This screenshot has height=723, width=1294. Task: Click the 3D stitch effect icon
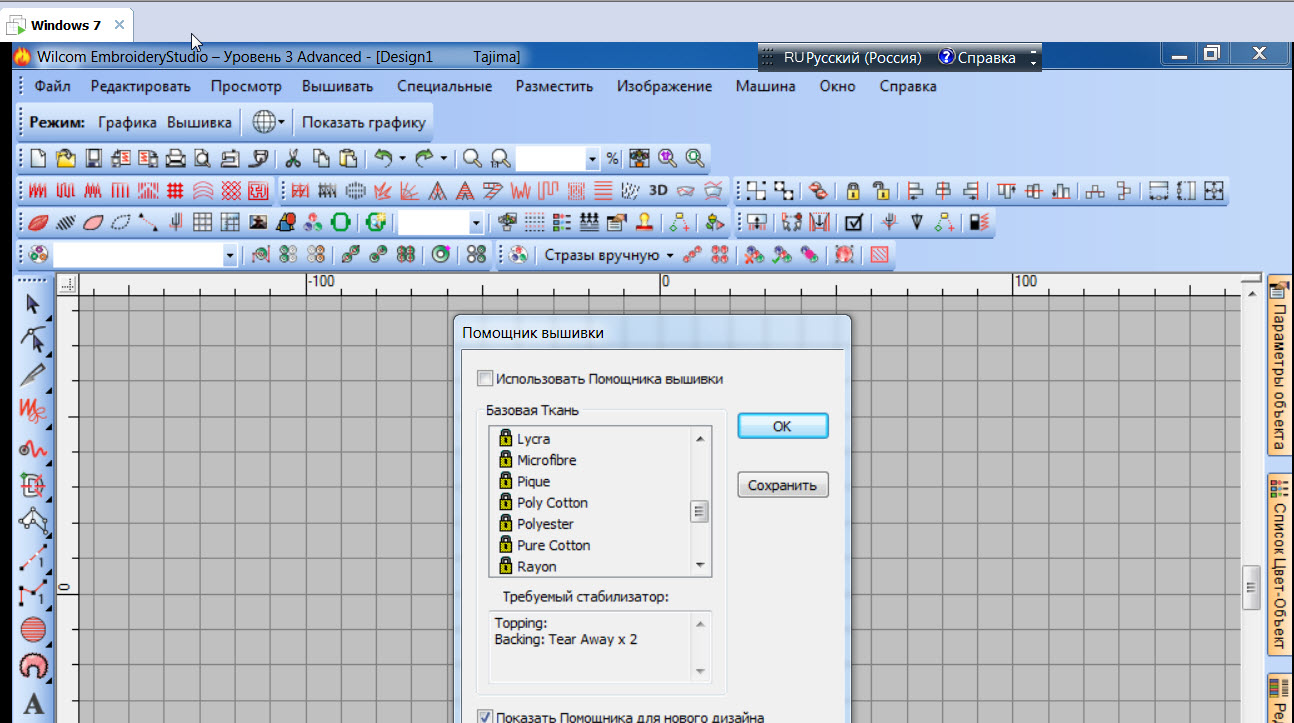tap(658, 190)
